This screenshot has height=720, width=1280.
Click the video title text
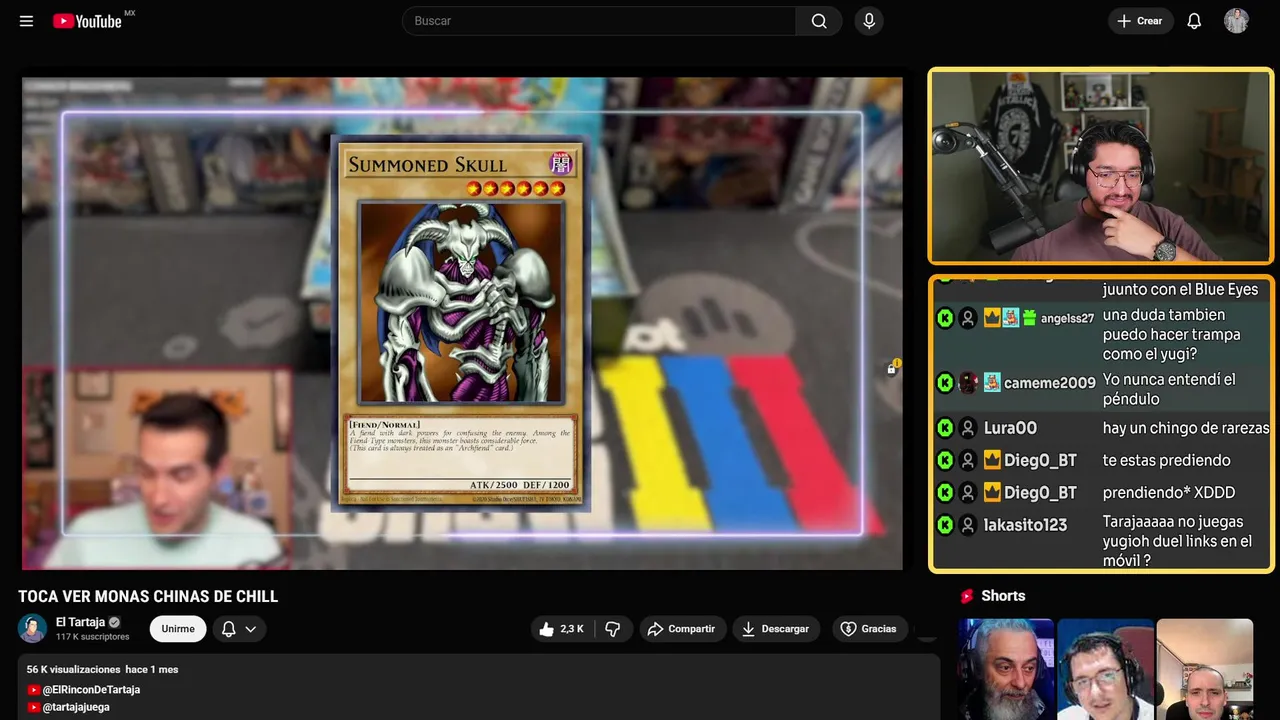point(148,597)
